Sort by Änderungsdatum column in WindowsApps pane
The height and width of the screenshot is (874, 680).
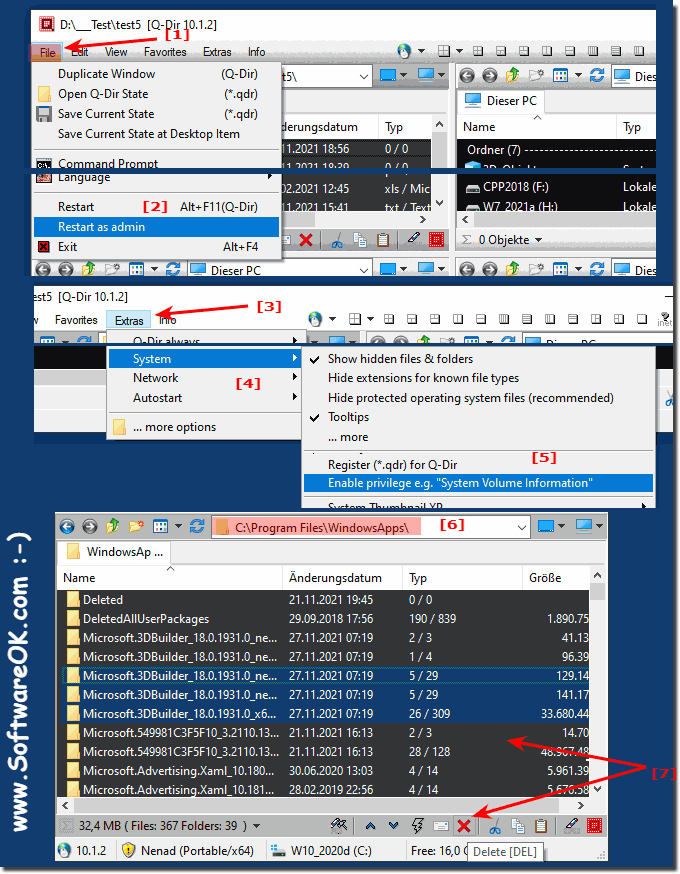(x=342, y=578)
